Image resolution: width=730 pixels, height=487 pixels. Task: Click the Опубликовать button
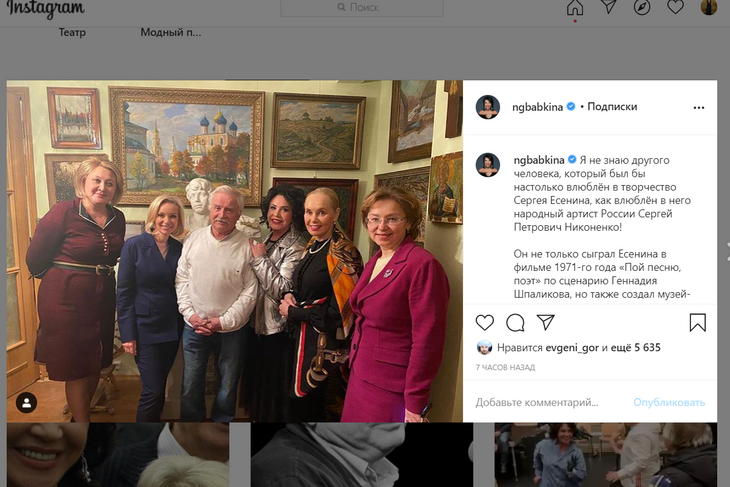pyautogui.click(x=669, y=402)
